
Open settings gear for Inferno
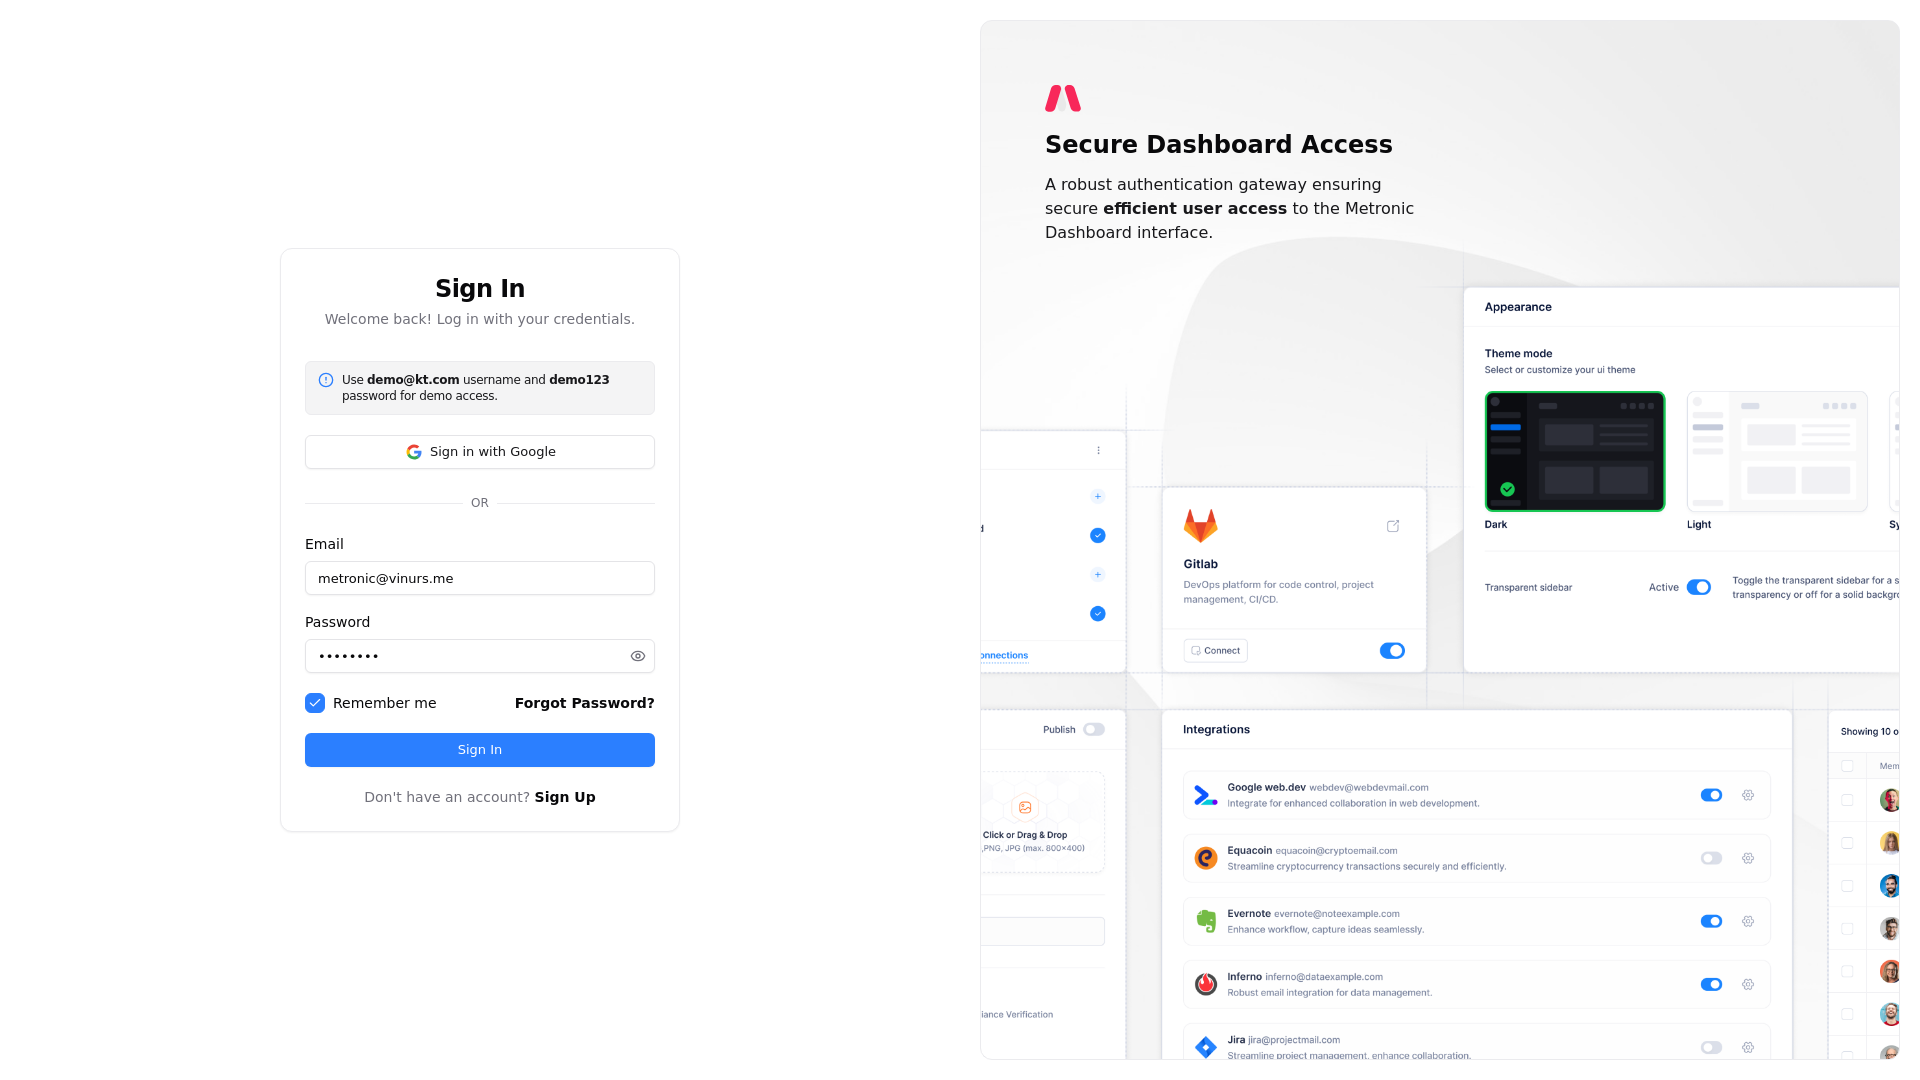pyautogui.click(x=1748, y=984)
